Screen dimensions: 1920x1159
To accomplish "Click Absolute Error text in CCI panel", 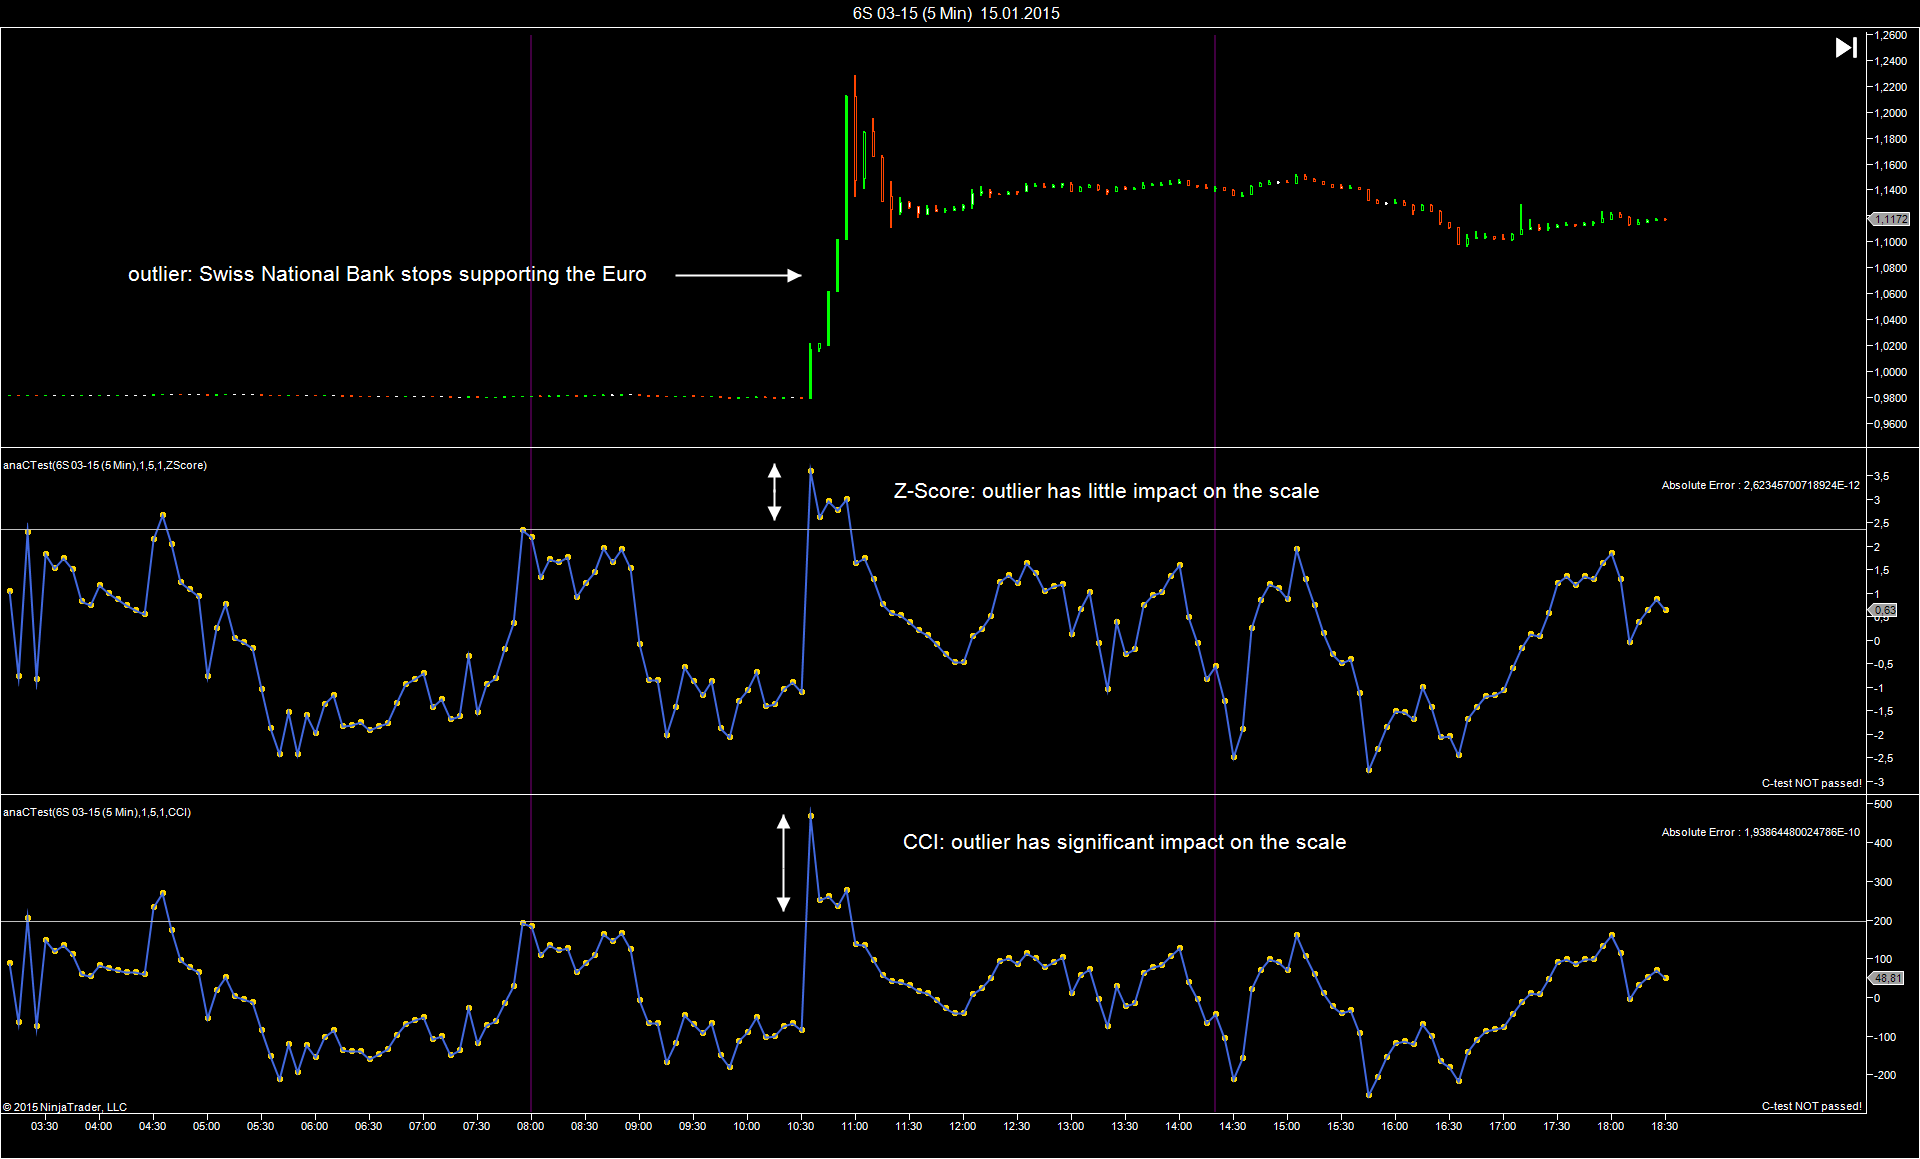I will pos(1760,832).
